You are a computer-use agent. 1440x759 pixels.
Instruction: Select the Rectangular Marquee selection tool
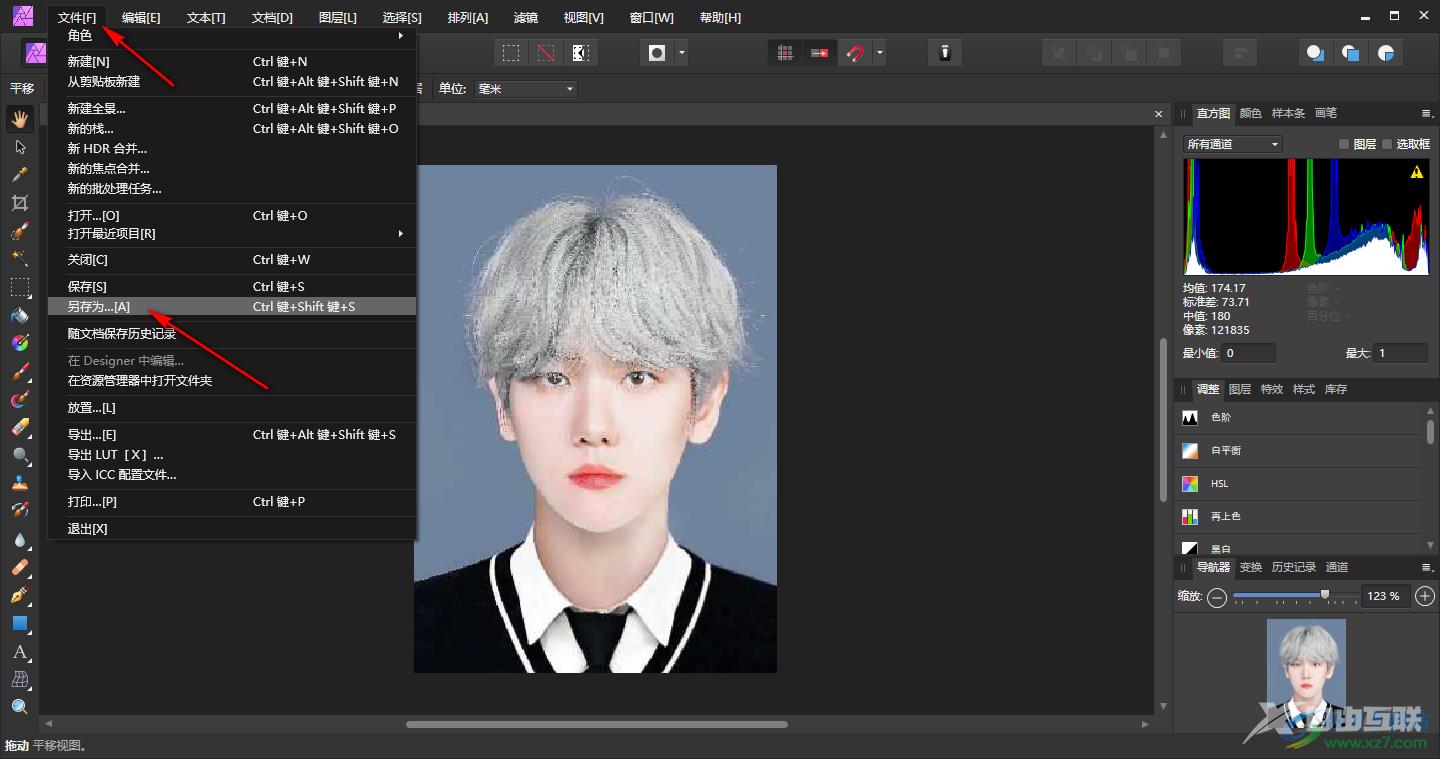tap(20, 287)
